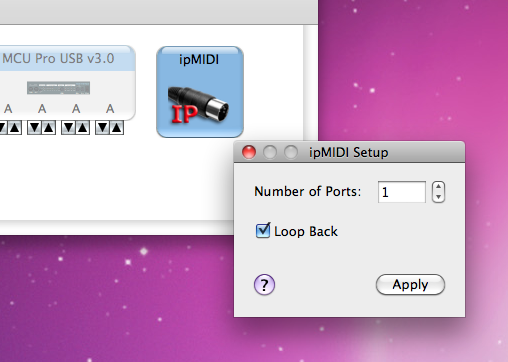Increase Number of Ports with stepper up arrow
This screenshot has width=508, height=362.
[438, 187]
